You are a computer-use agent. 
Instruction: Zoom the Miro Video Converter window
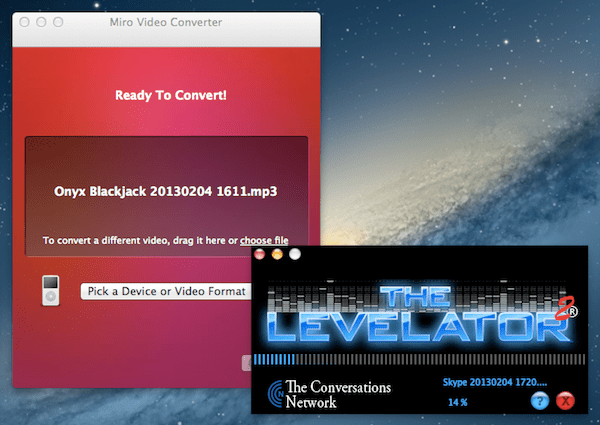[58, 22]
